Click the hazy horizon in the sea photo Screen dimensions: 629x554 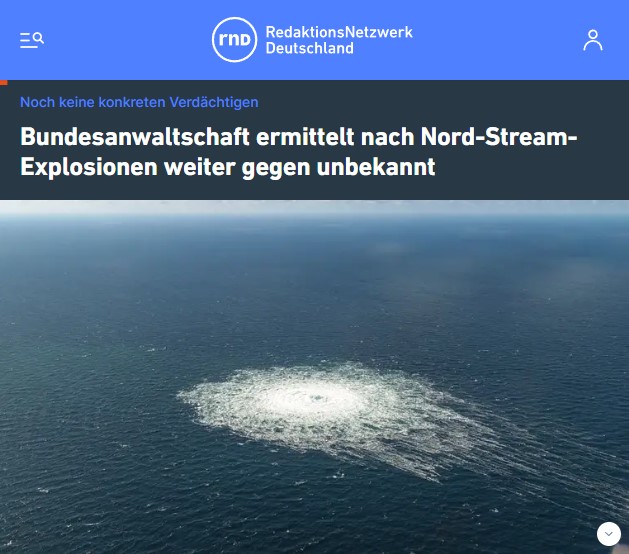tap(314, 209)
